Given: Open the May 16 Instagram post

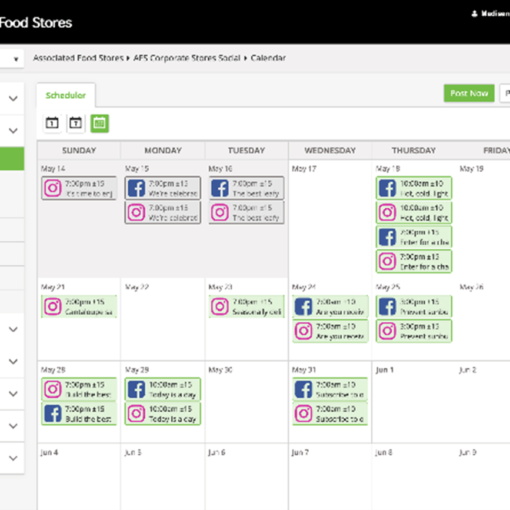Looking at the screenshot, I should click(247, 212).
